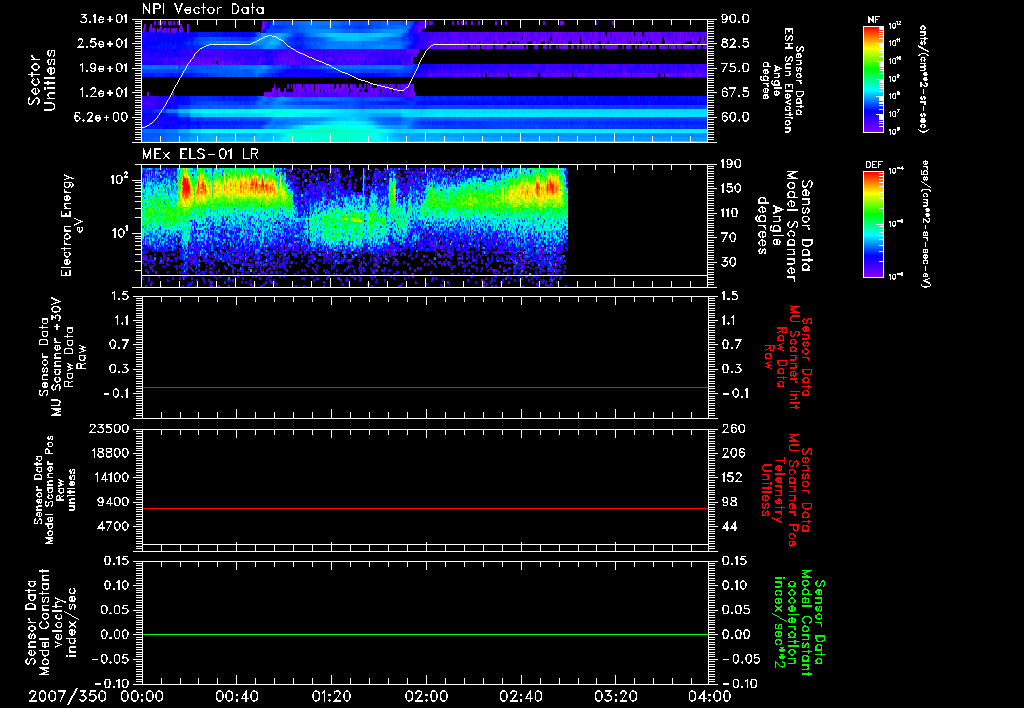Click the NPI vector data spectrogram
The height and width of the screenshot is (708, 1024).
click(425, 80)
